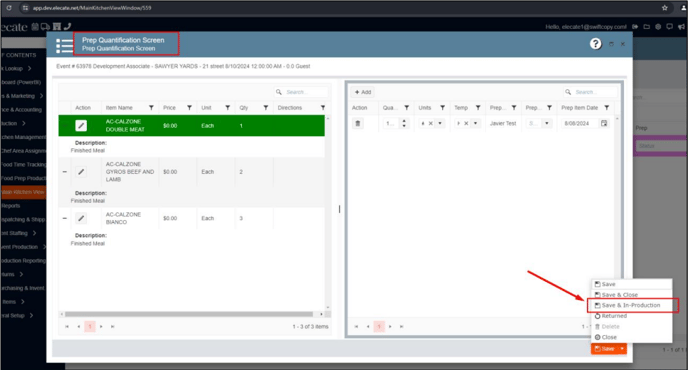Choose the Returned menu option
The image size is (688, 370).
[614, 316]
